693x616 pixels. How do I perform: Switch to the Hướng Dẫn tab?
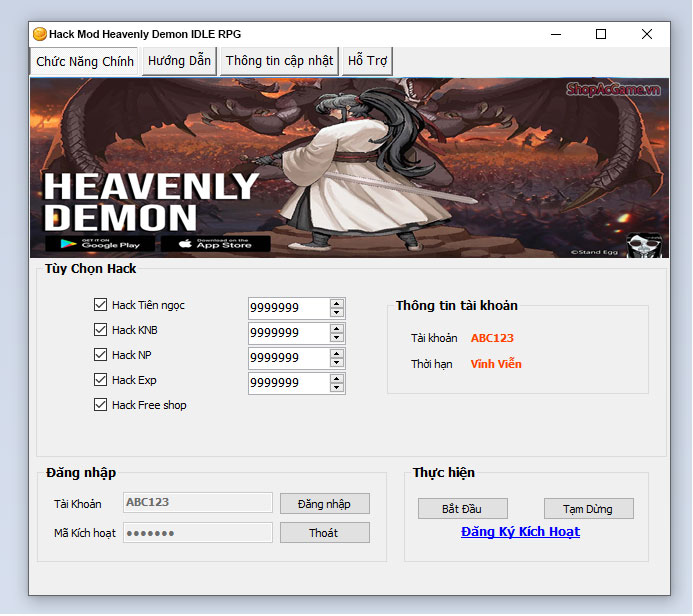tap(179, 61)
